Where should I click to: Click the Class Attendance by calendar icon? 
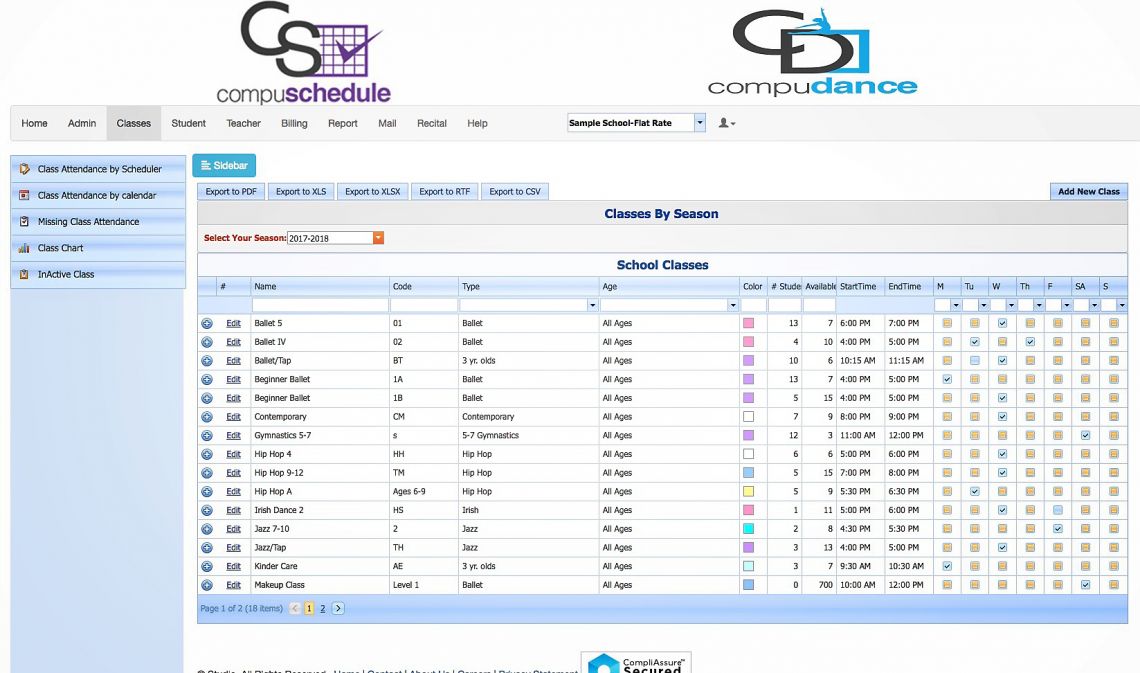click(25, 196)
